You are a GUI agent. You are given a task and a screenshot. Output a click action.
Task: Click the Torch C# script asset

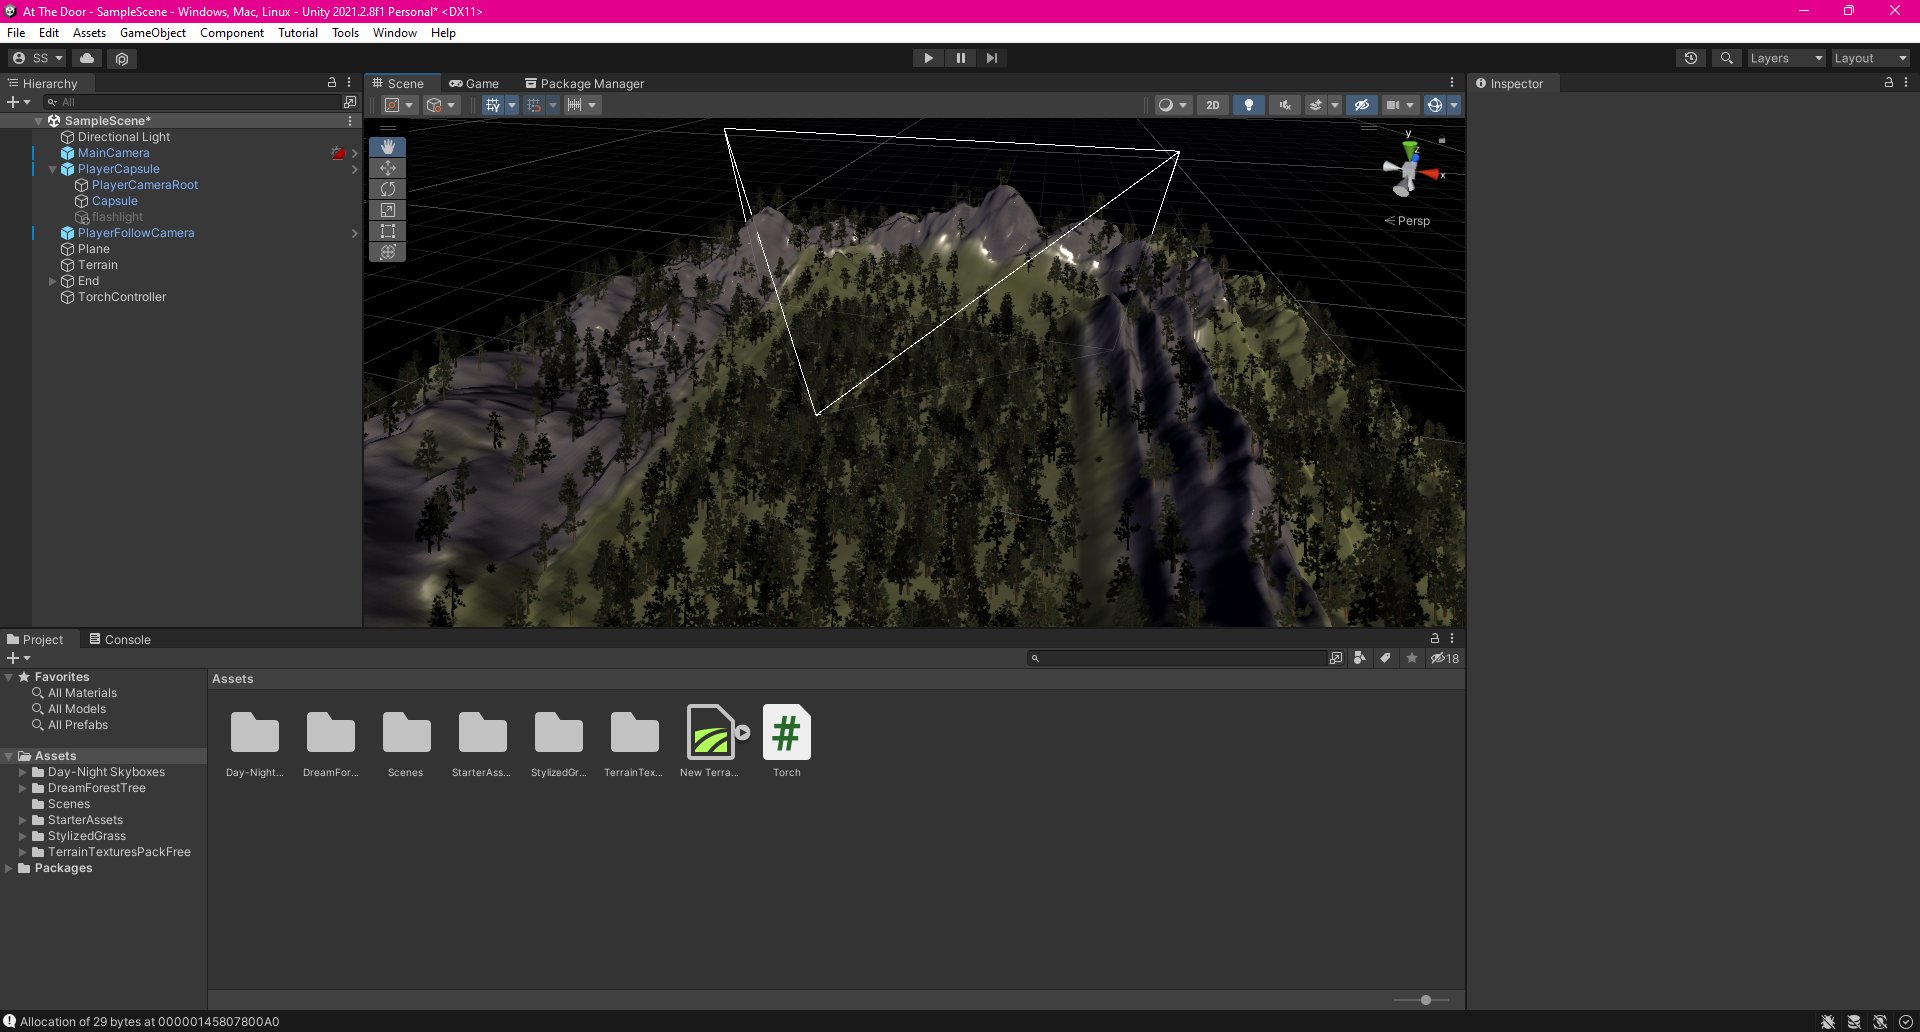[x=786, y=734]
